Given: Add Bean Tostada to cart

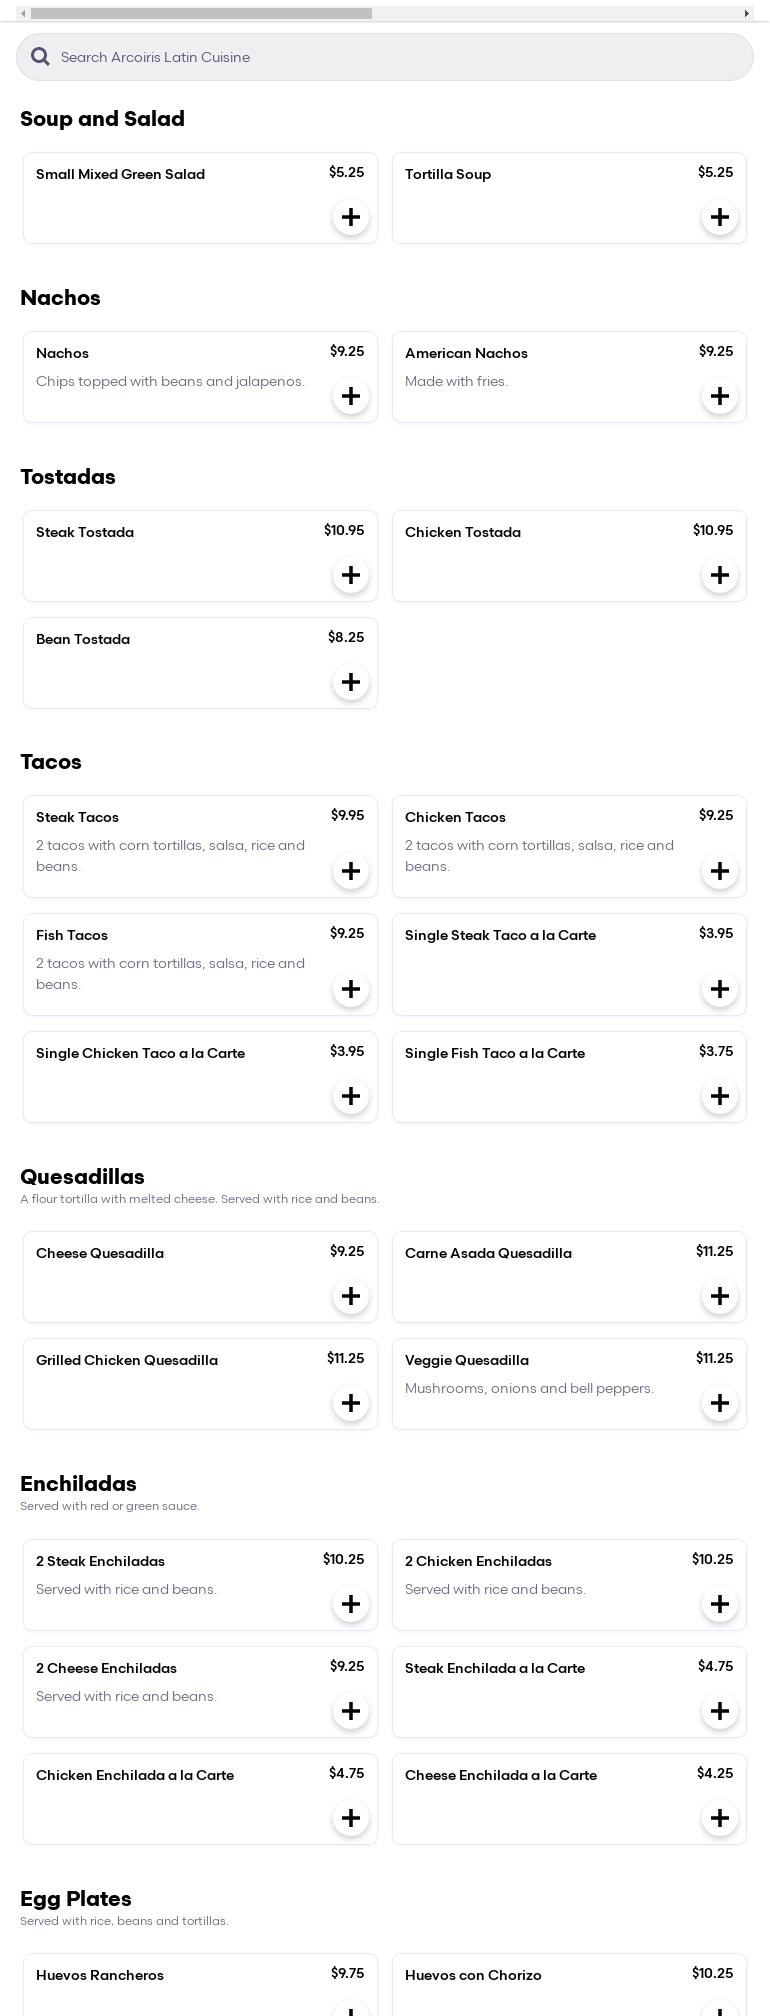Looking at the screenshot, I should pyautogui.click(x=351, y=682).
